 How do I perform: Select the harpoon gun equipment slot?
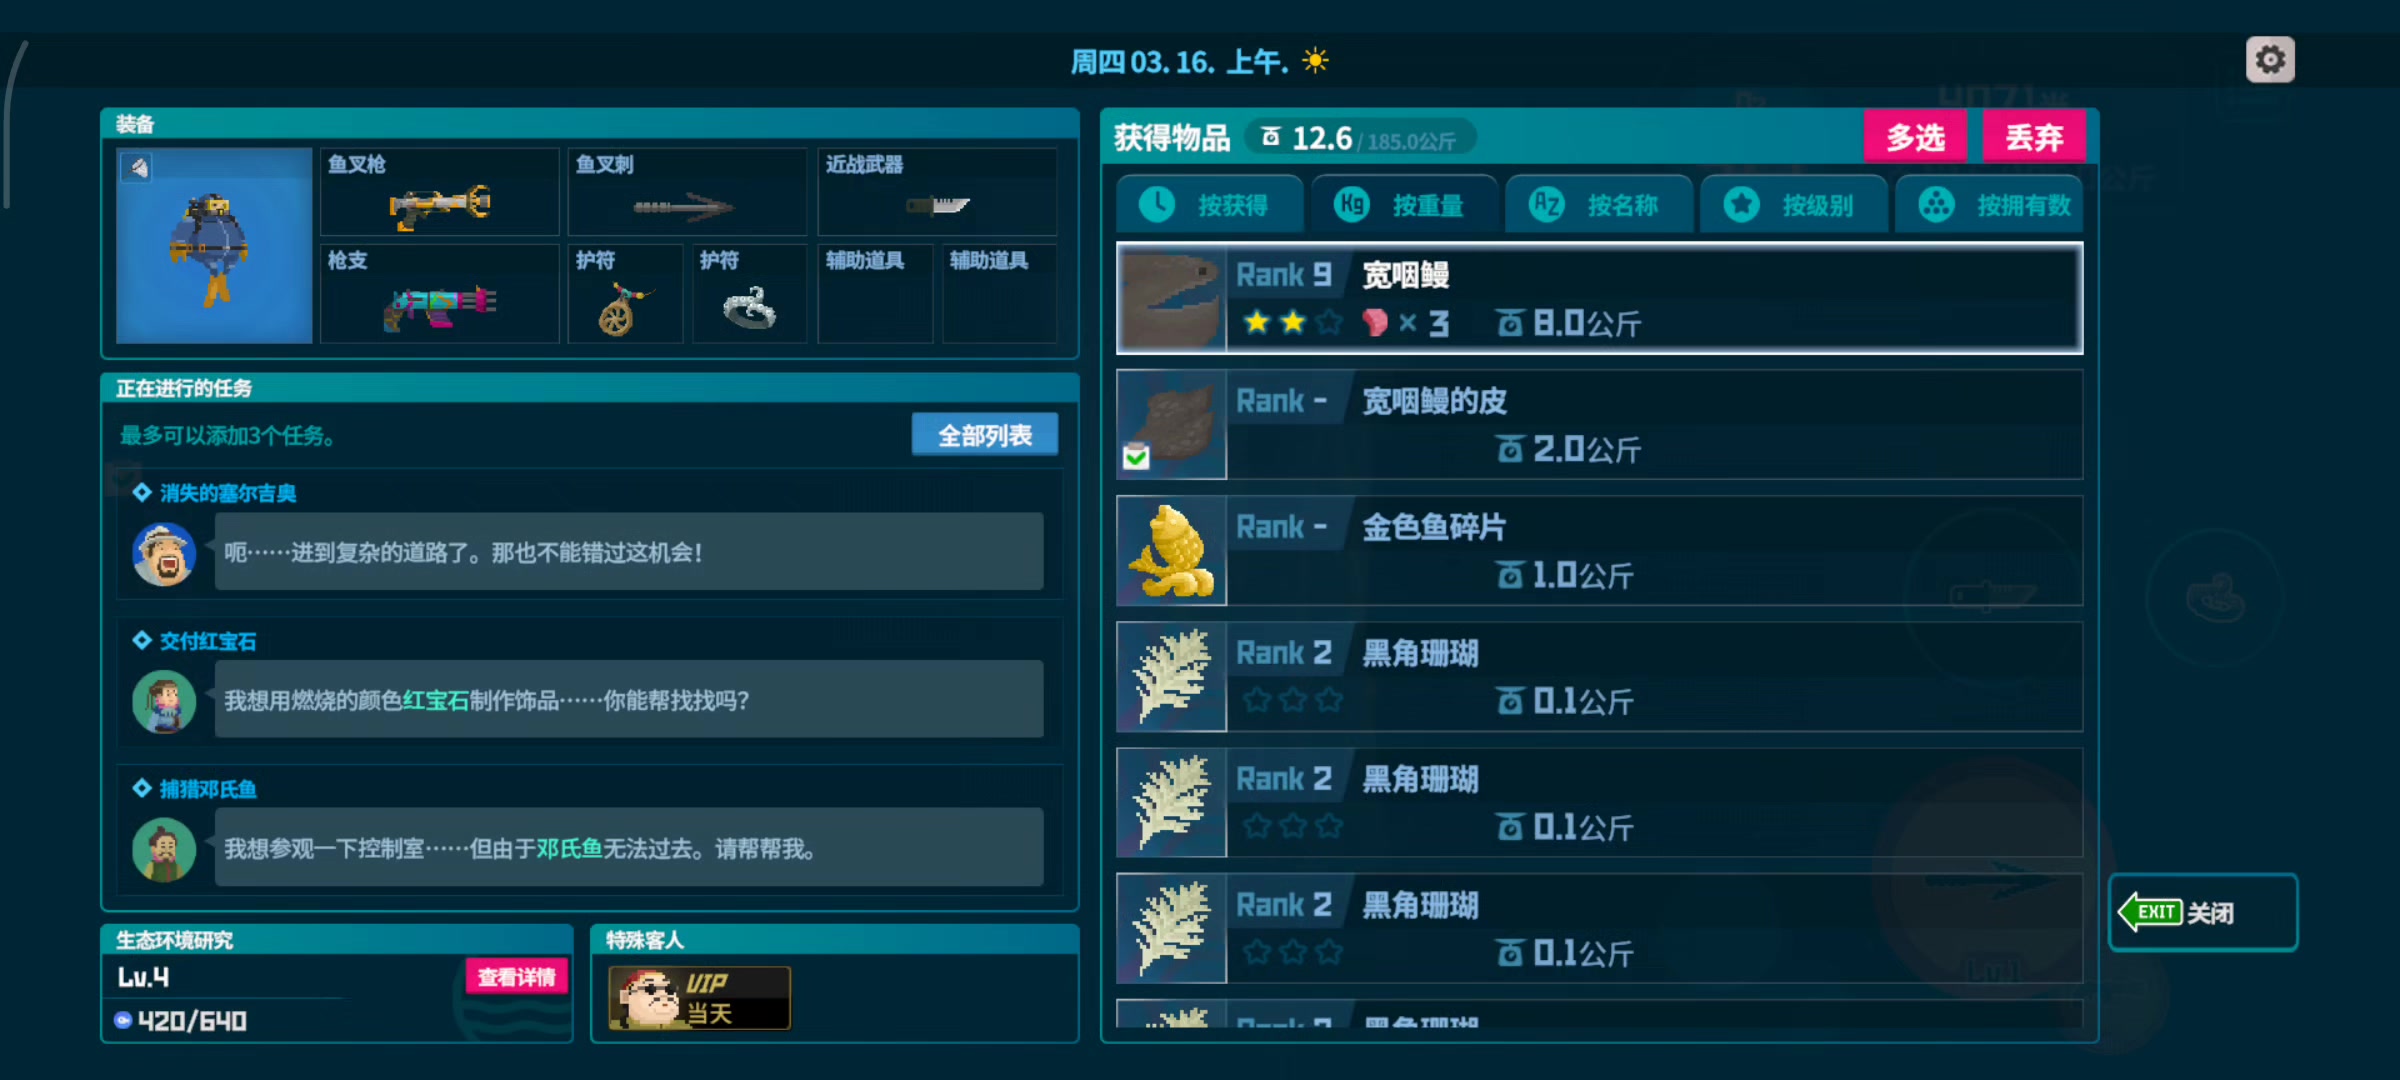point(439,192)
